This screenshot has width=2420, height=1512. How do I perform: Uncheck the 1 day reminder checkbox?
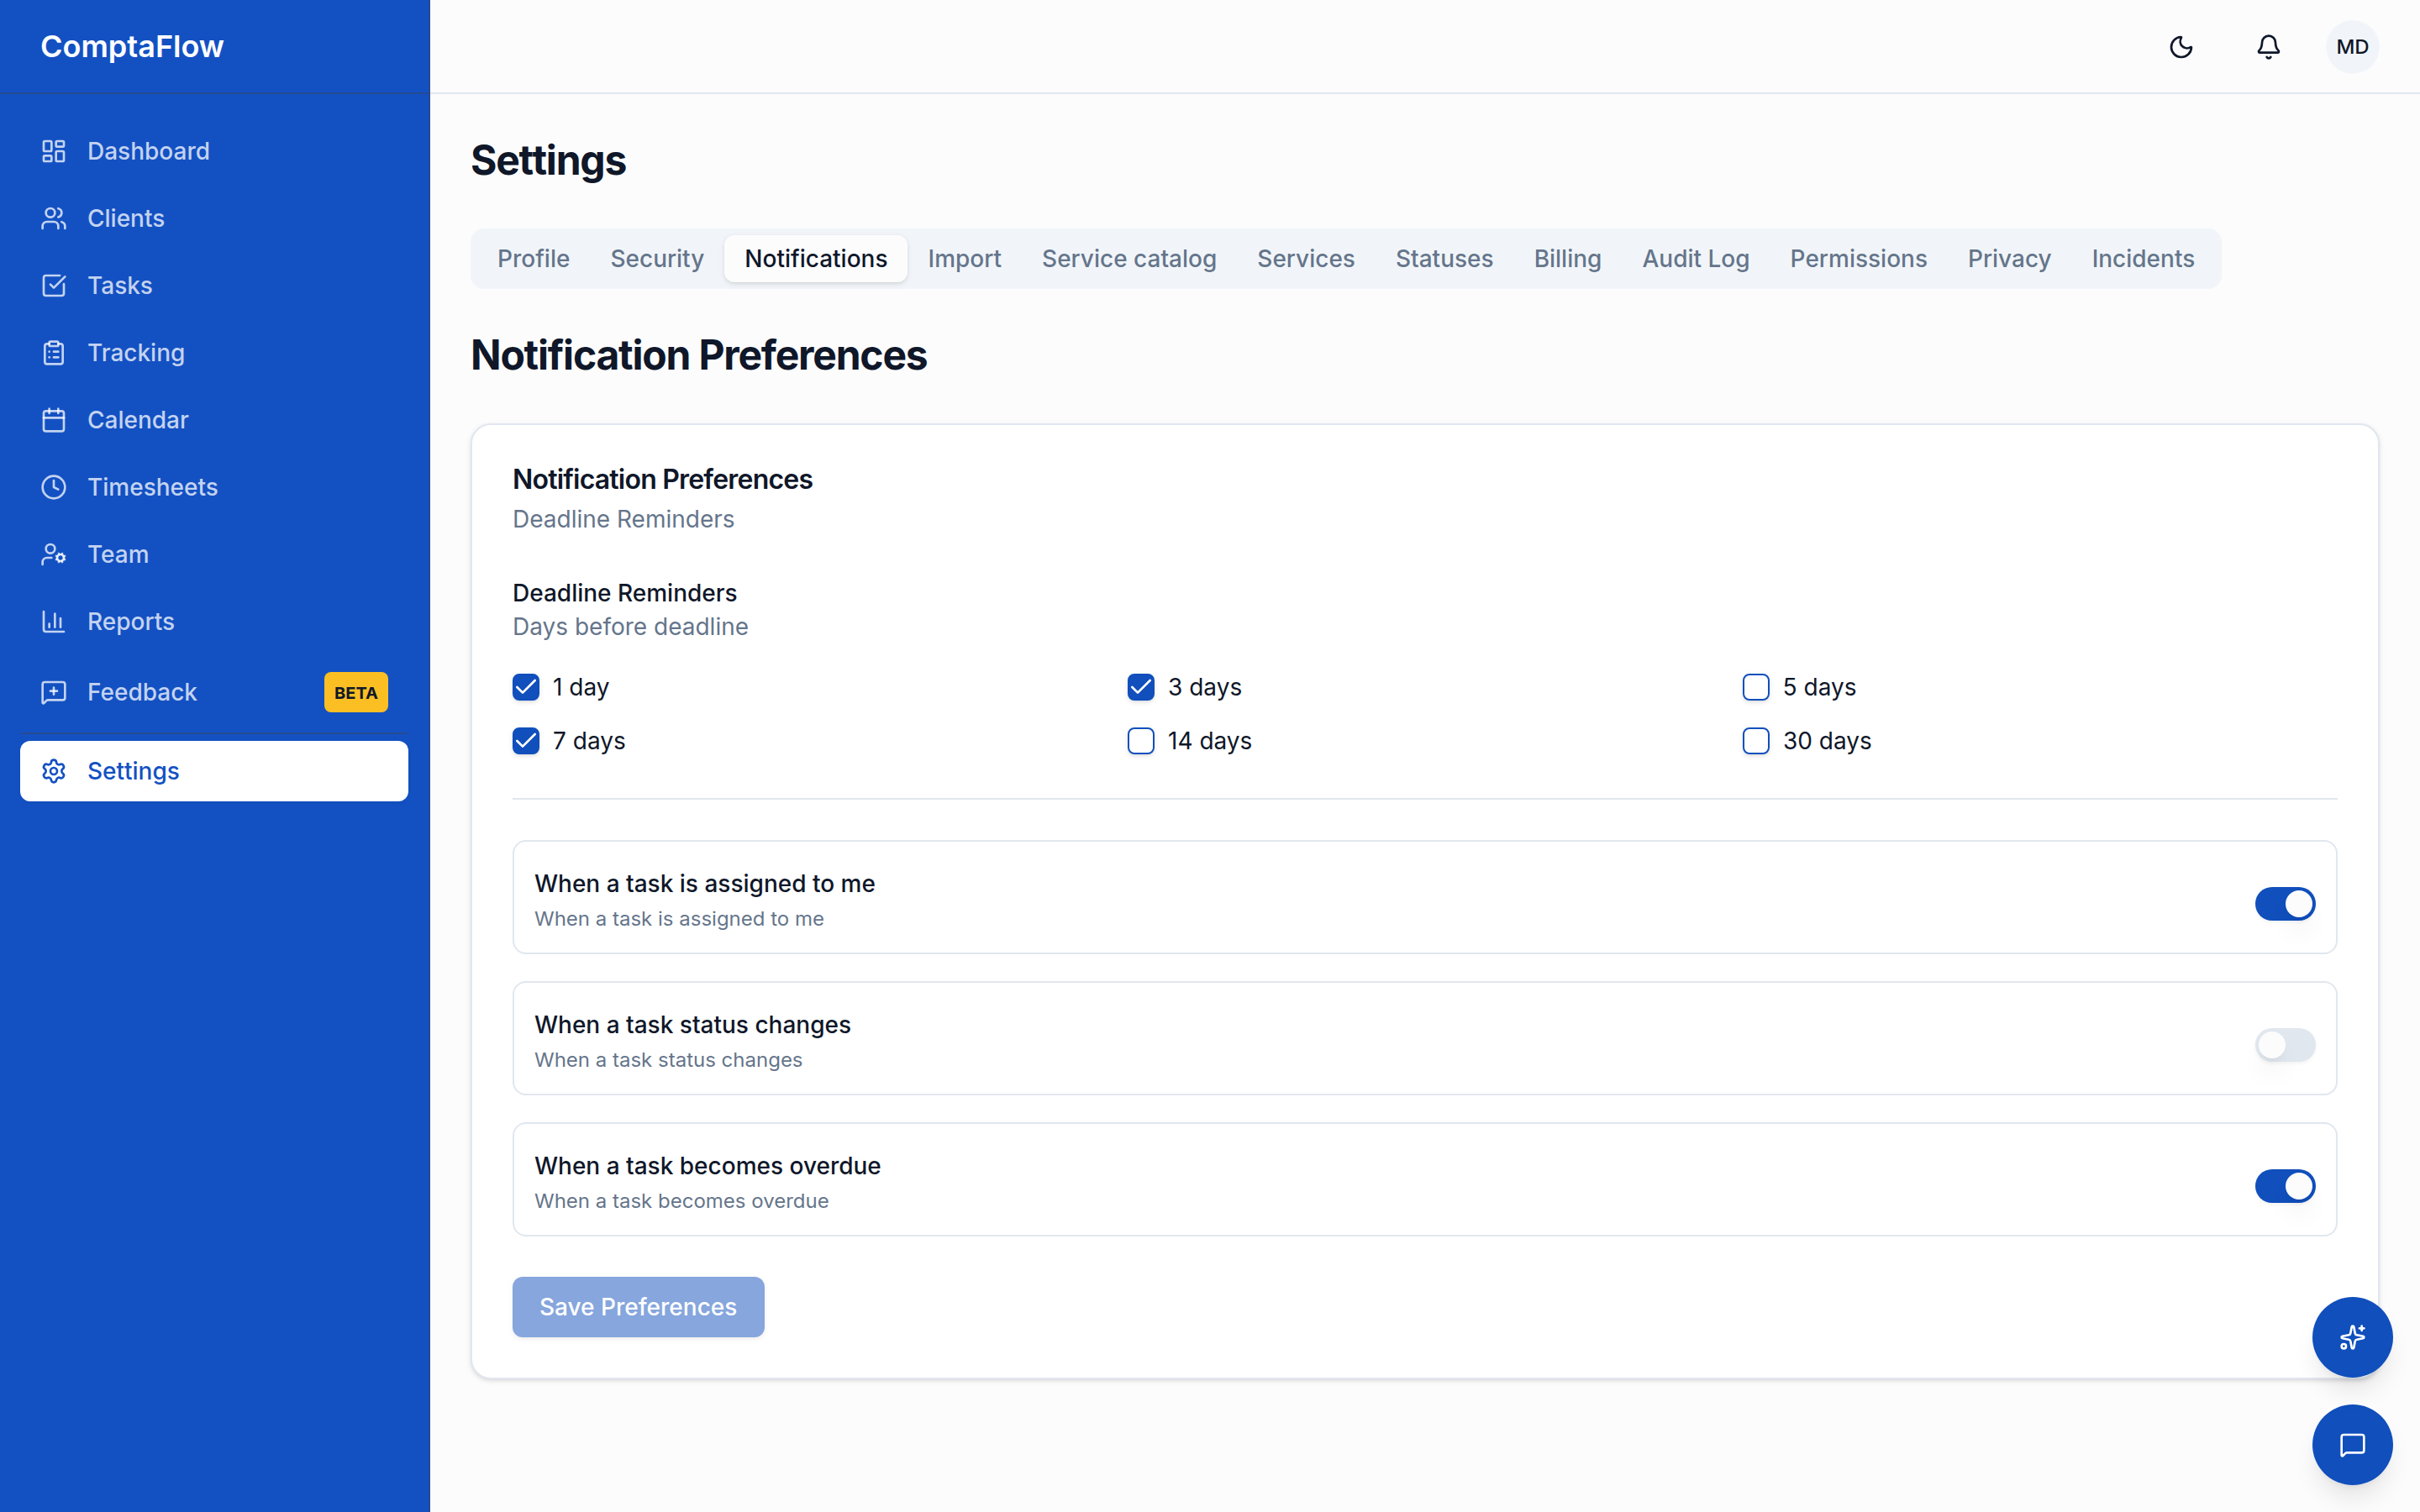(x=526, y=687)
